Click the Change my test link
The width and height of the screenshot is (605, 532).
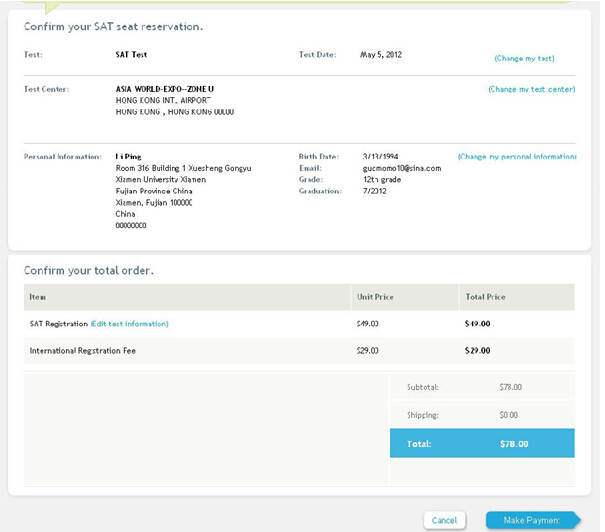point(524,59)
